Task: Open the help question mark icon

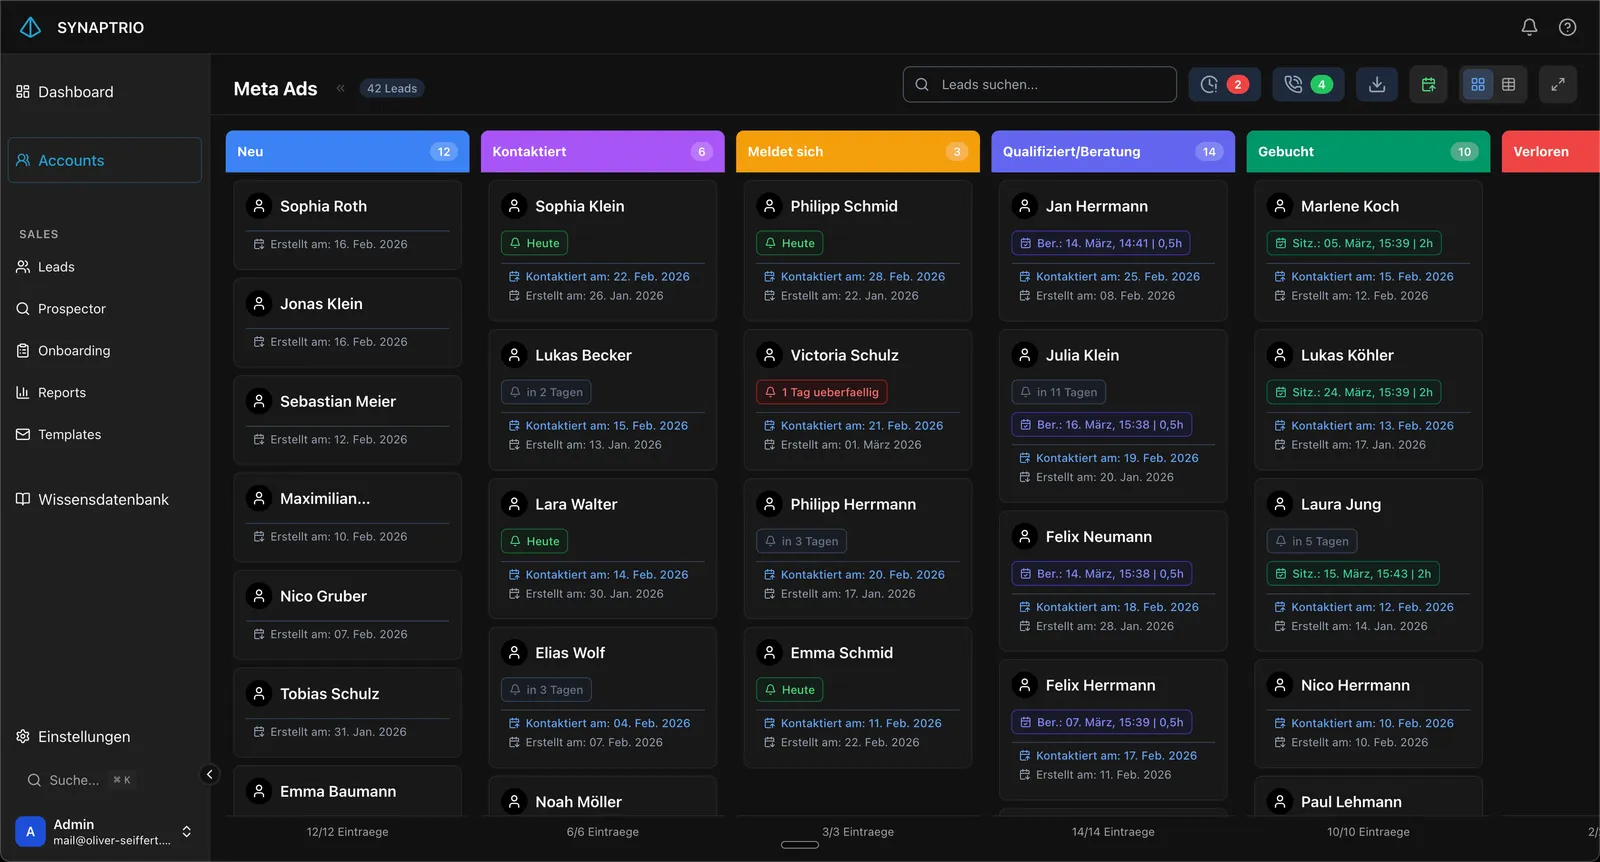Action: [1567, 27]
